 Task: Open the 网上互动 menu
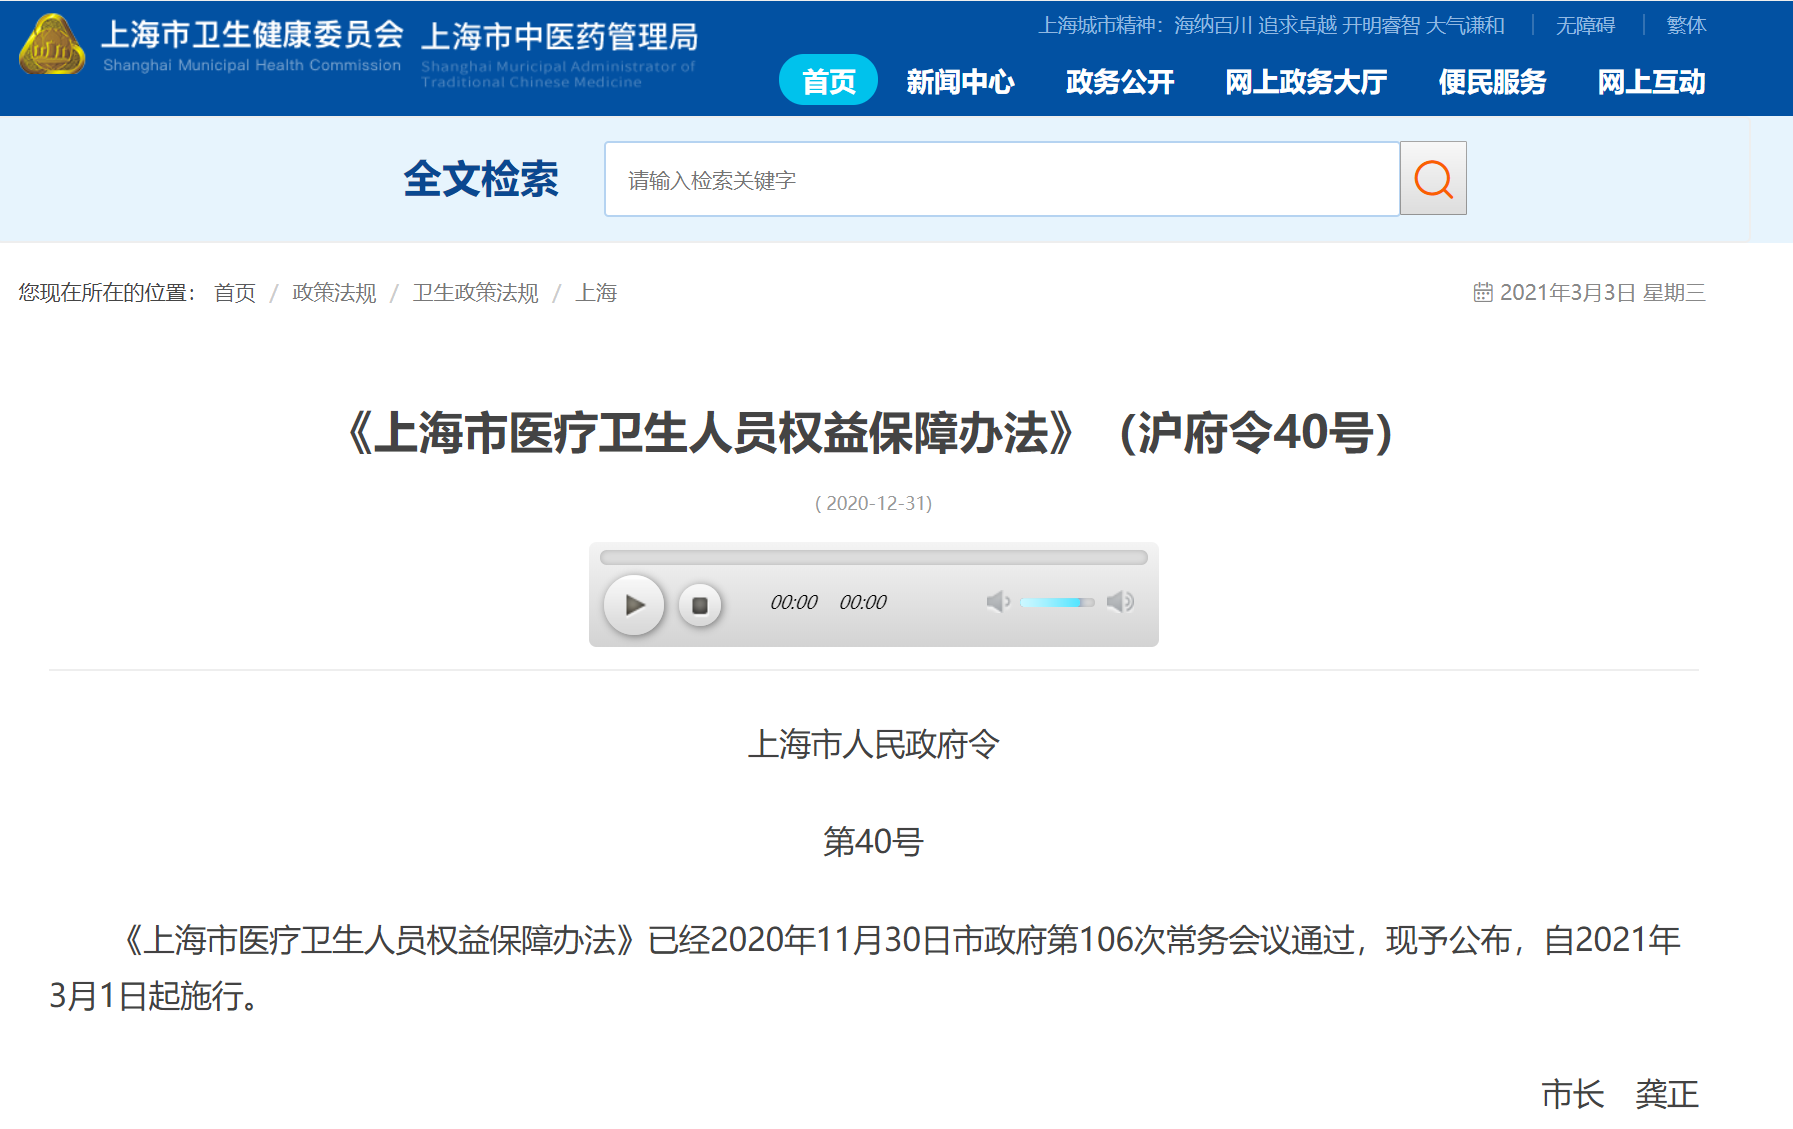tap(1651, 82)
